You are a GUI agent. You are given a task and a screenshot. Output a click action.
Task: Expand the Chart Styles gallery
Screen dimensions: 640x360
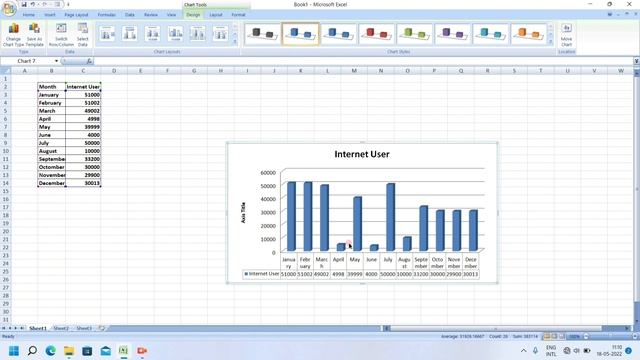[x=551, y=42]
